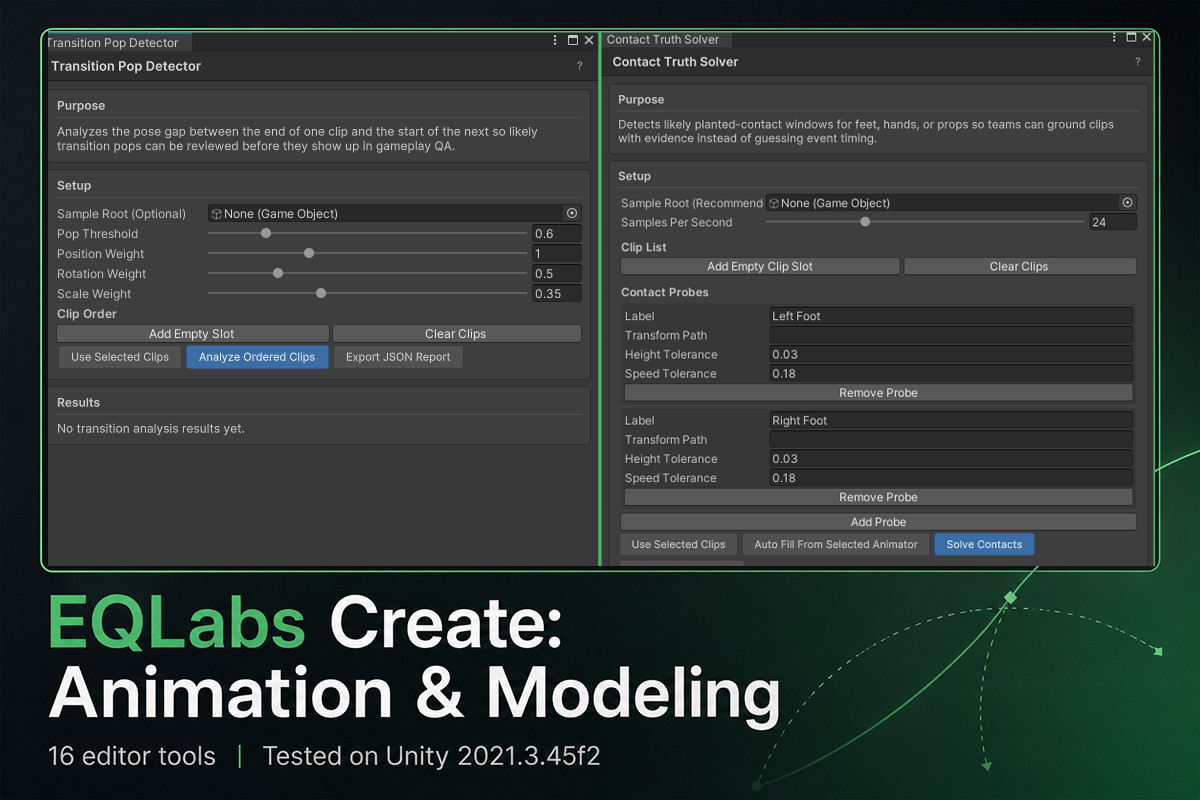Use Selected Clips in Pop Detector

120,357
